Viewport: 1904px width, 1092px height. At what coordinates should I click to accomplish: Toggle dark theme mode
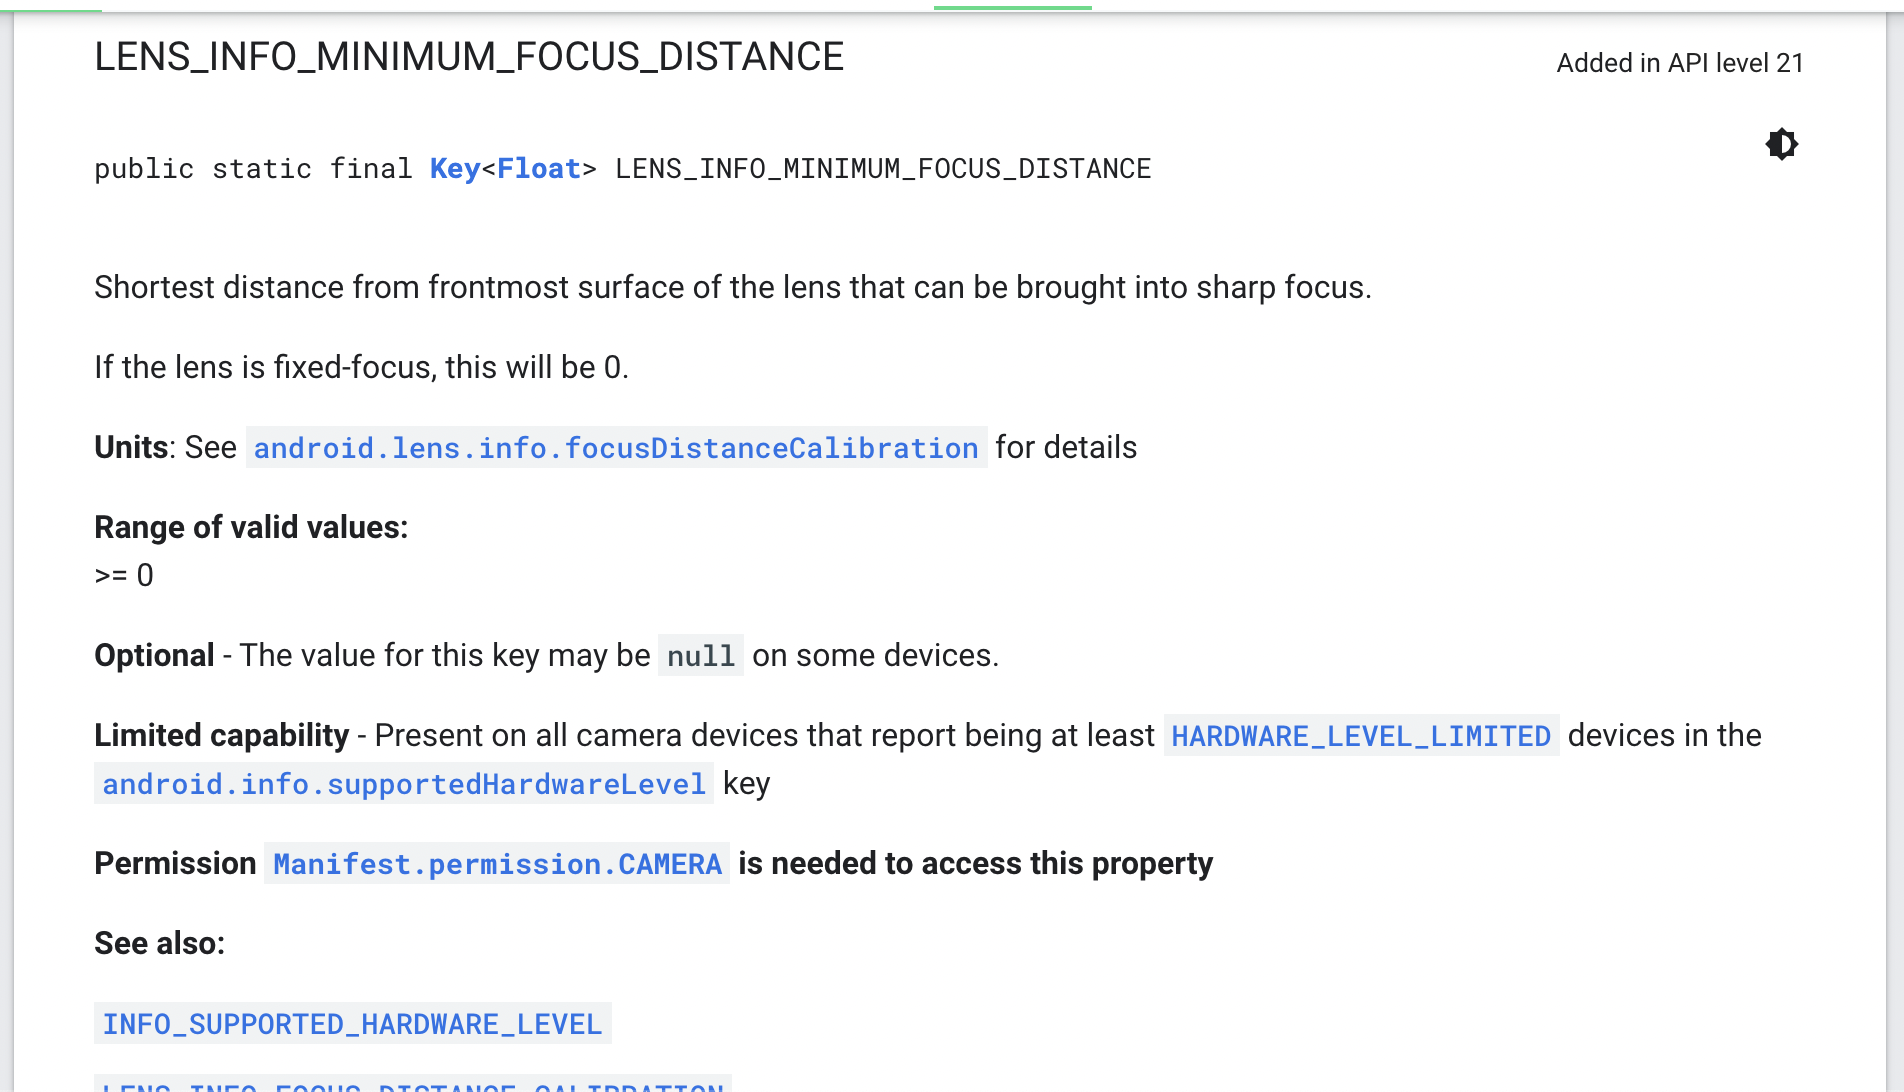pos(1782,144)
